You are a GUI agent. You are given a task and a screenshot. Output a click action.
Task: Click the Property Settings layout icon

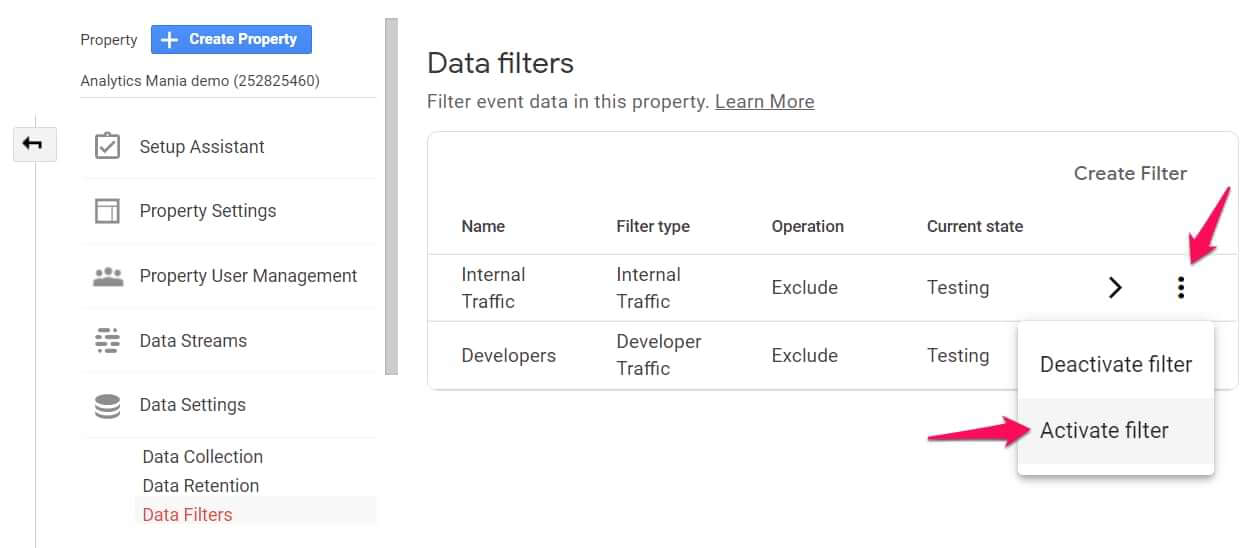click(x=107, y=211)
